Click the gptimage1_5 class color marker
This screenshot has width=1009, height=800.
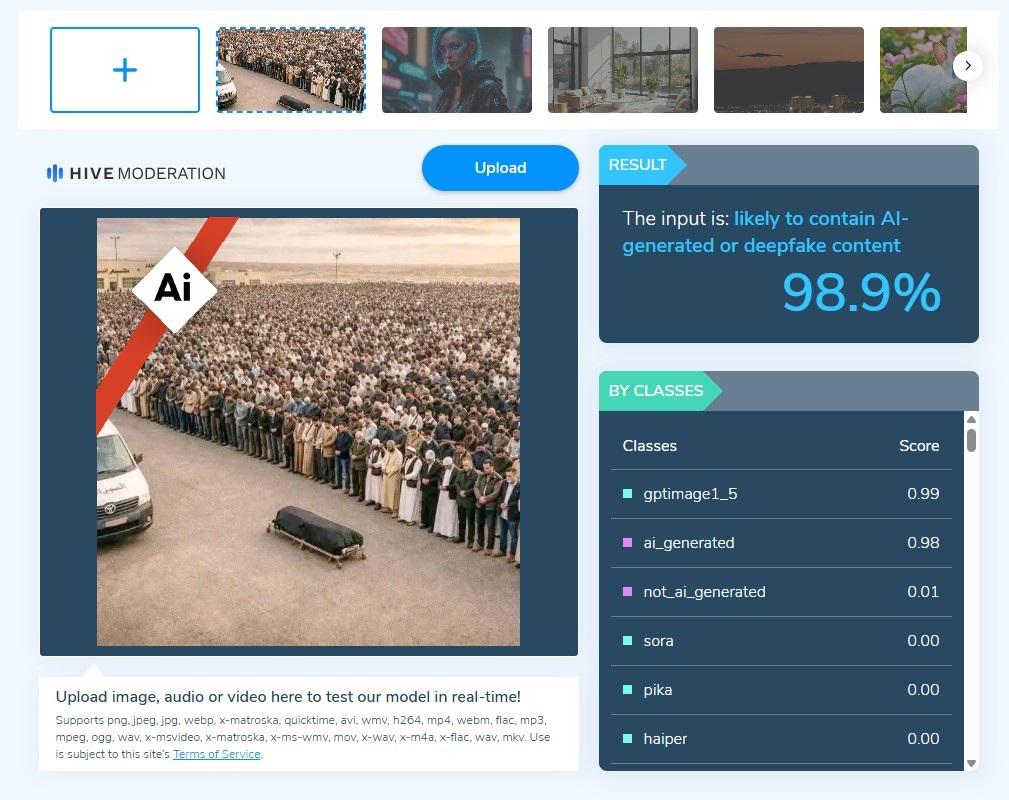click(x=627, y=494)
